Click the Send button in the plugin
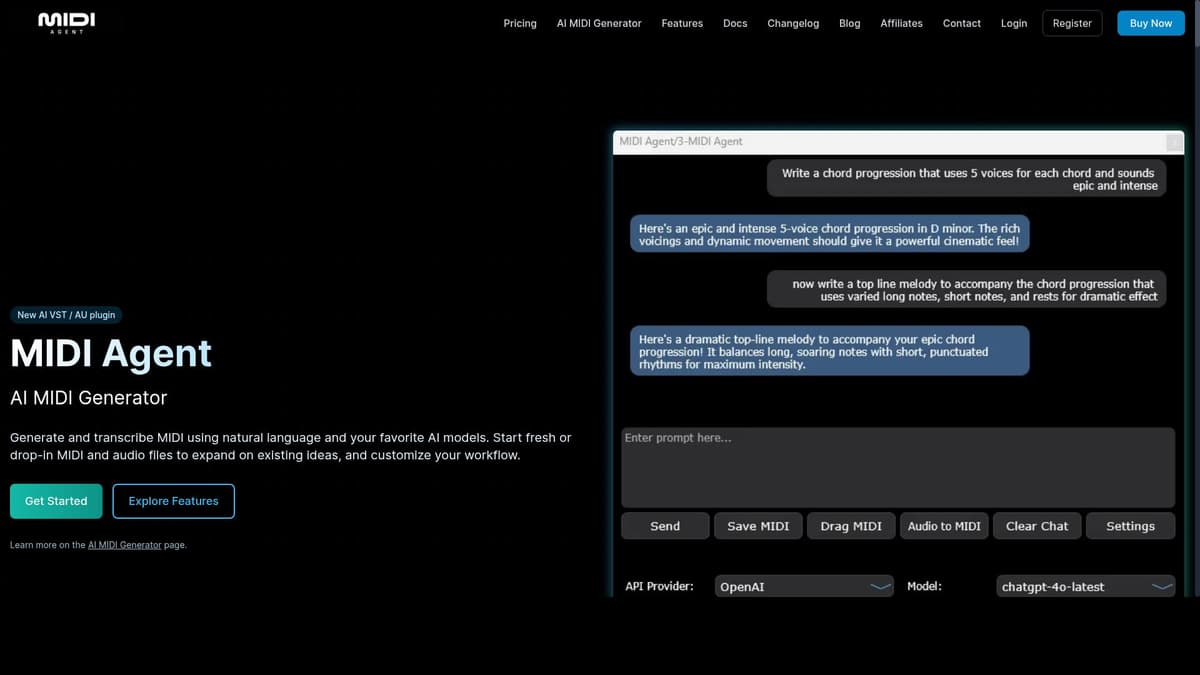Image resolution: width=1200 pixels, height=675 pixels. click(x=665, y=526)
